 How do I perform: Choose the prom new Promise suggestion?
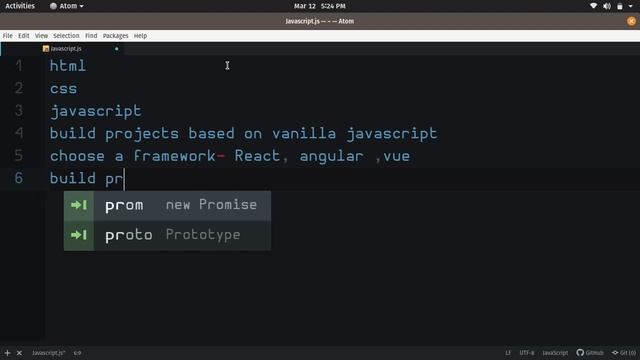[x=167, y=205]
